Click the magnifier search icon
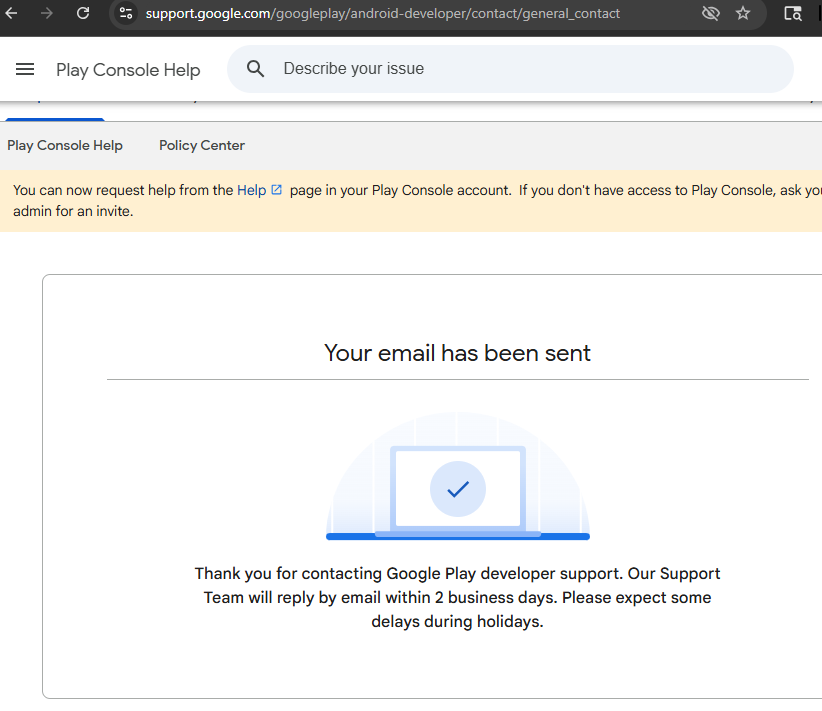Viewport: 822px width, 711px height. 256,69
